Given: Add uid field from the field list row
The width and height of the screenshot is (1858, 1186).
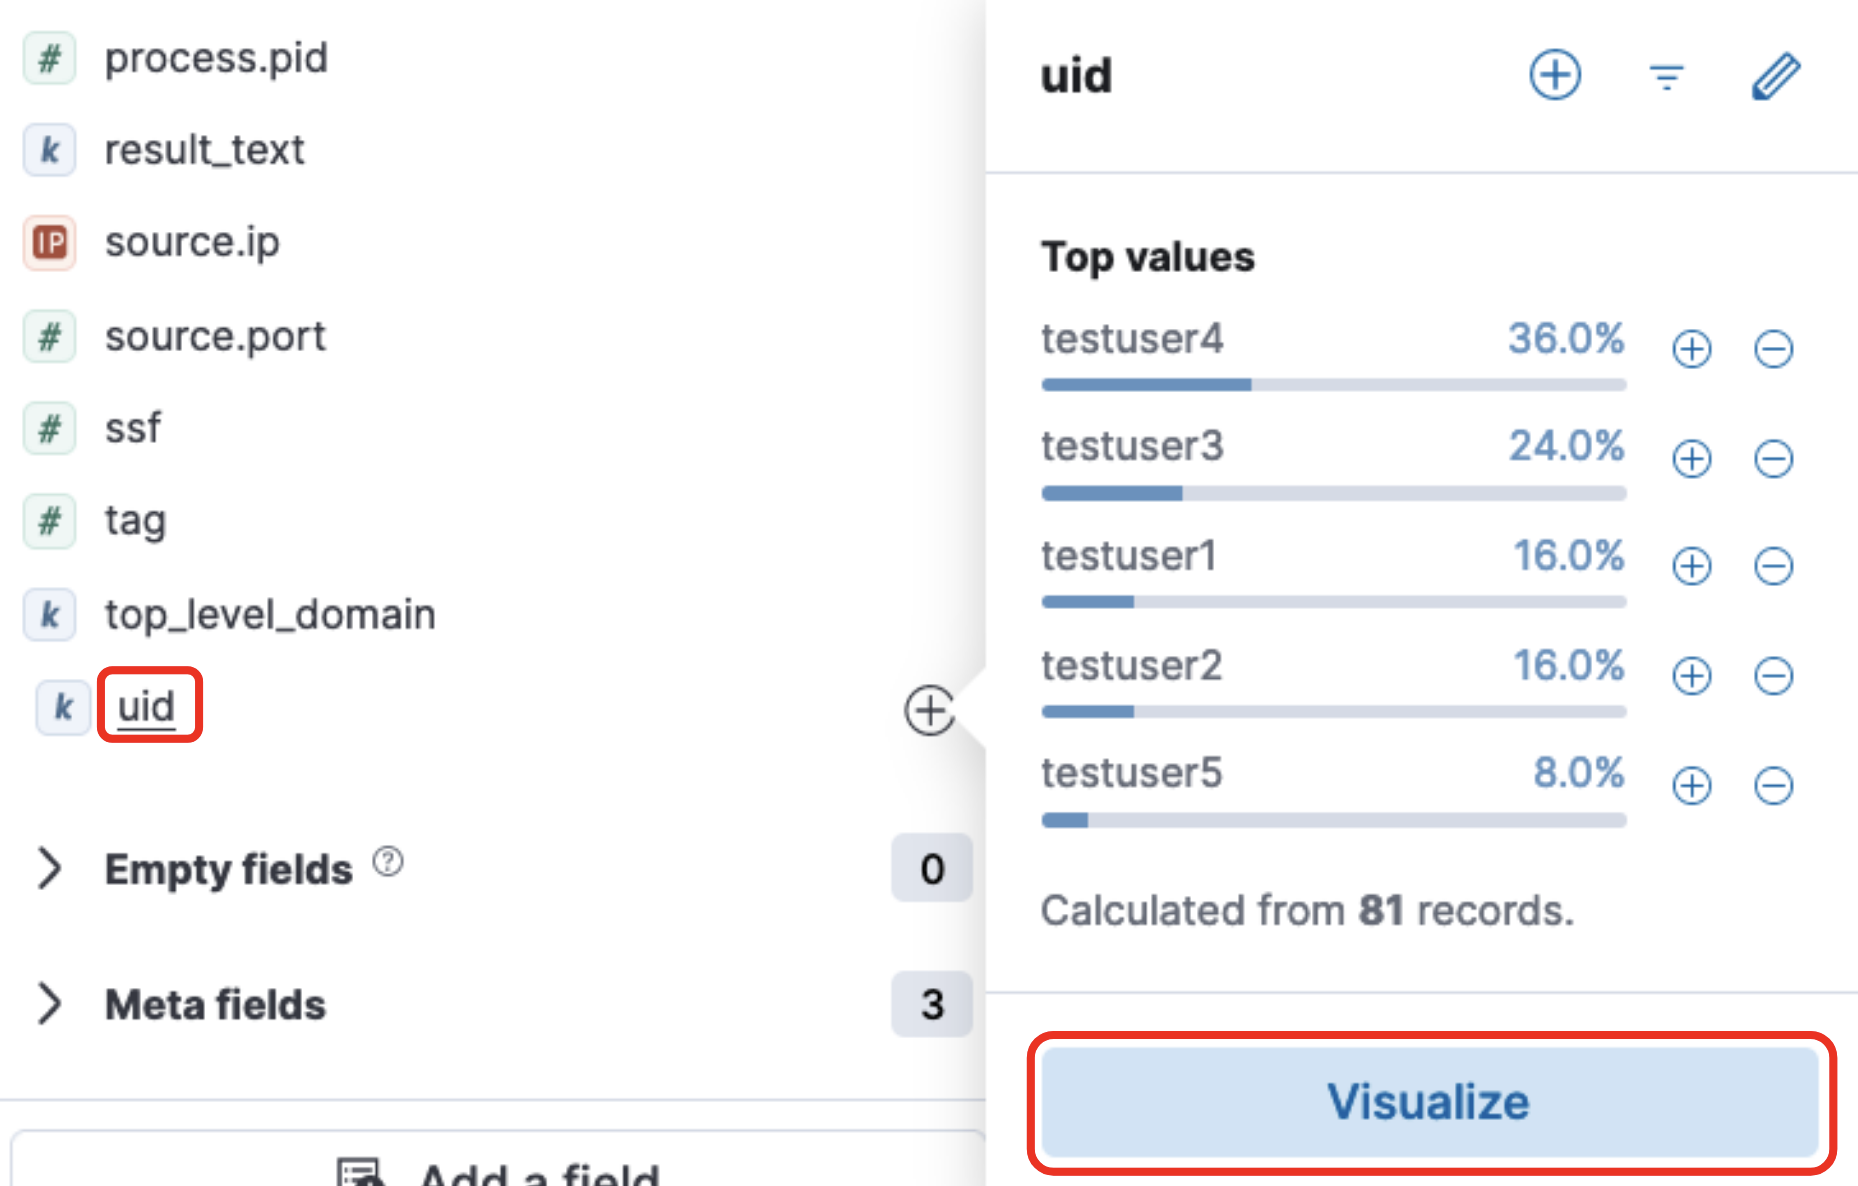Looking at the screenshot, I should [x=929, y=711].
